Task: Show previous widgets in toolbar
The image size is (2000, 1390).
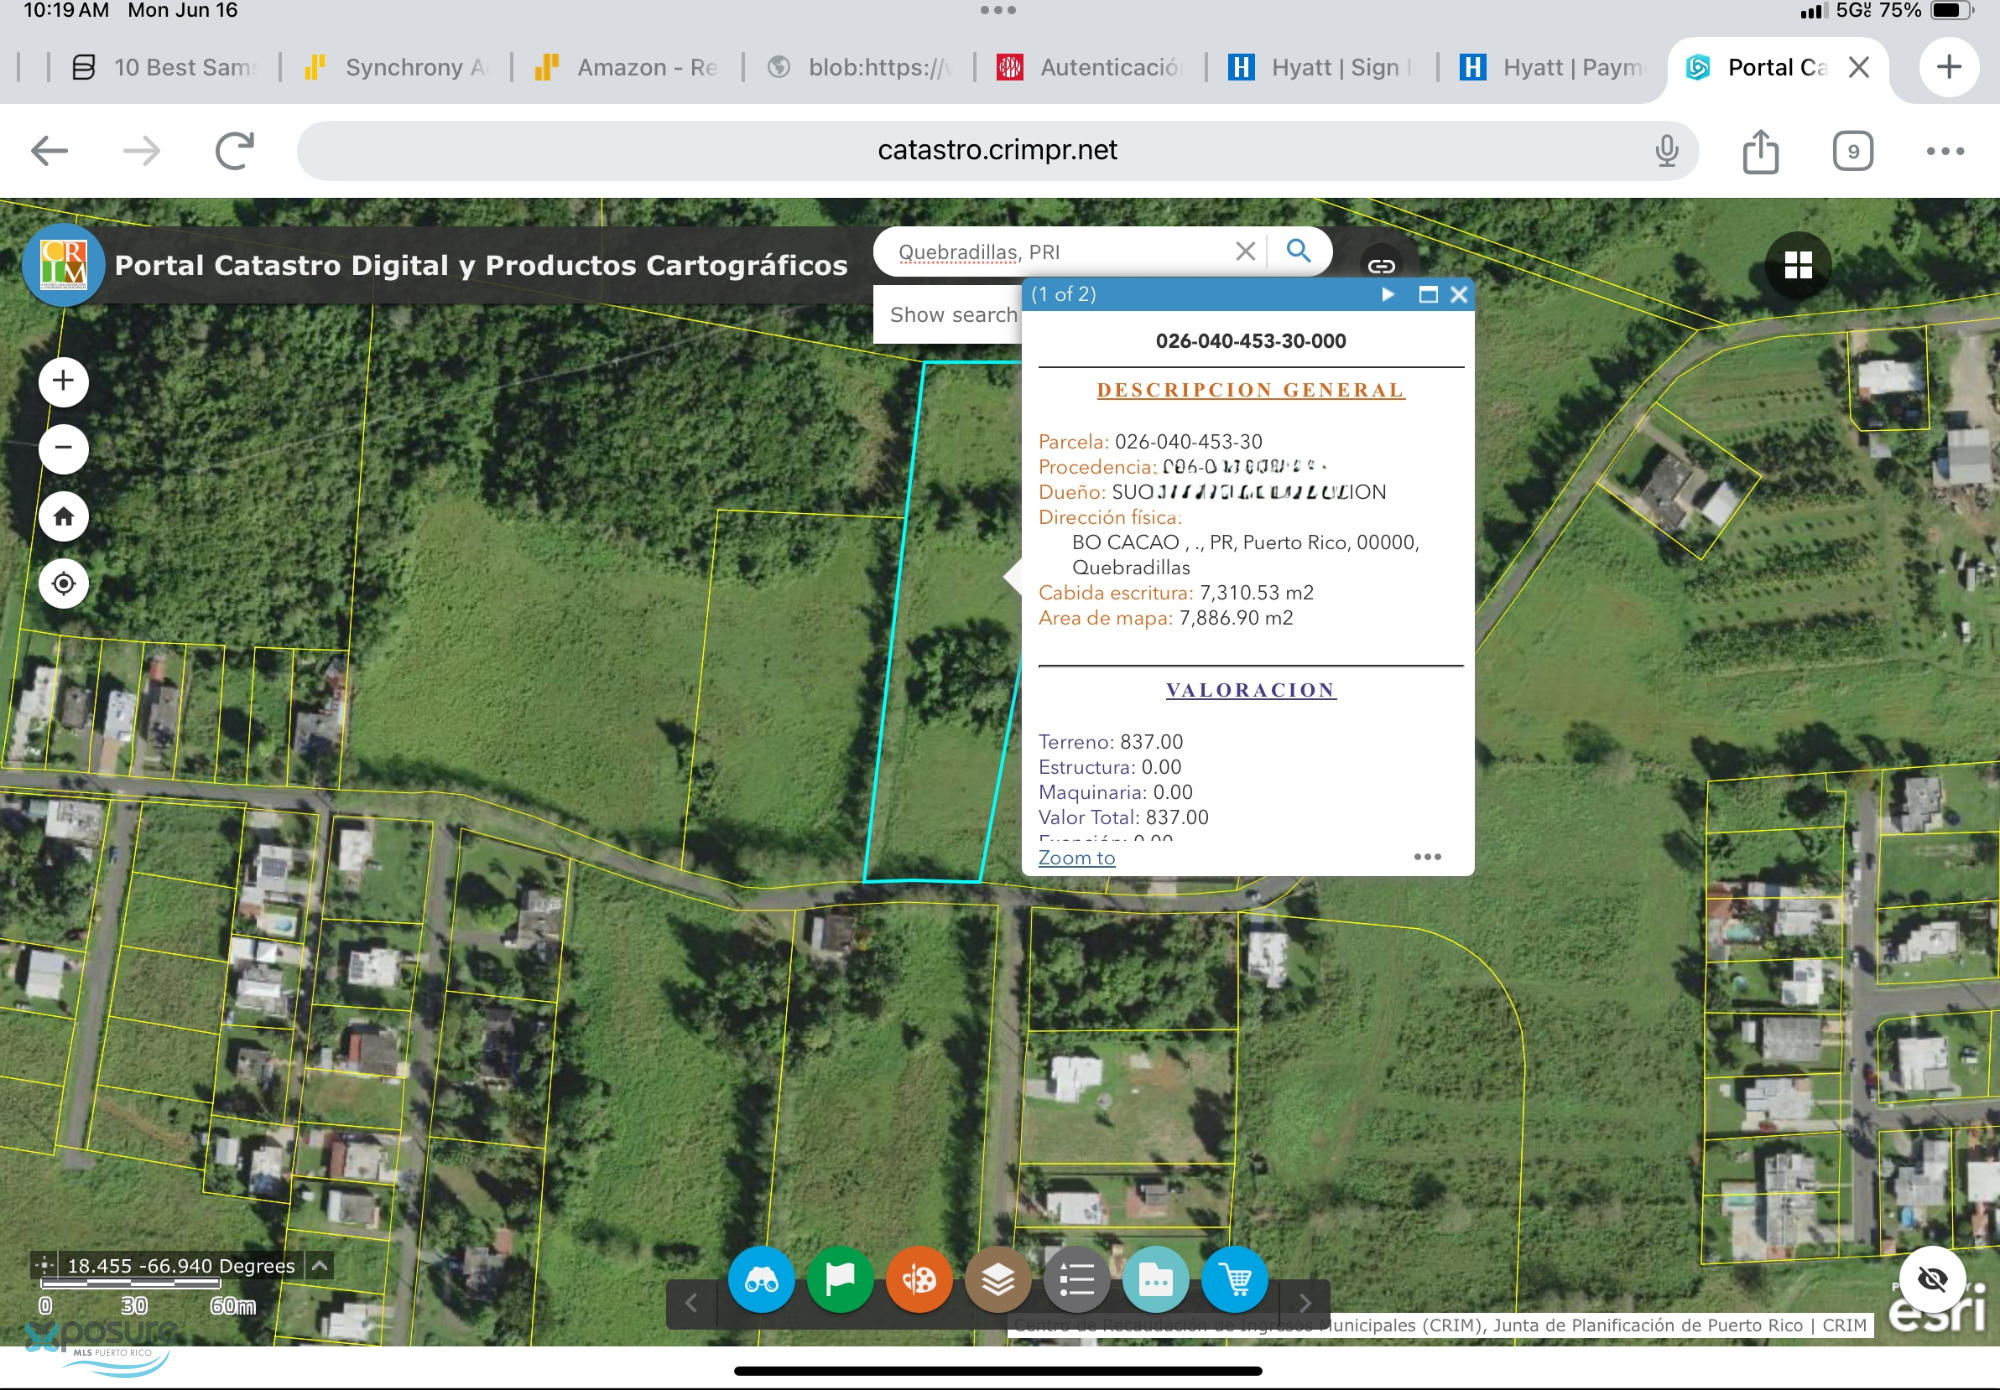Action: (691, 1303)
